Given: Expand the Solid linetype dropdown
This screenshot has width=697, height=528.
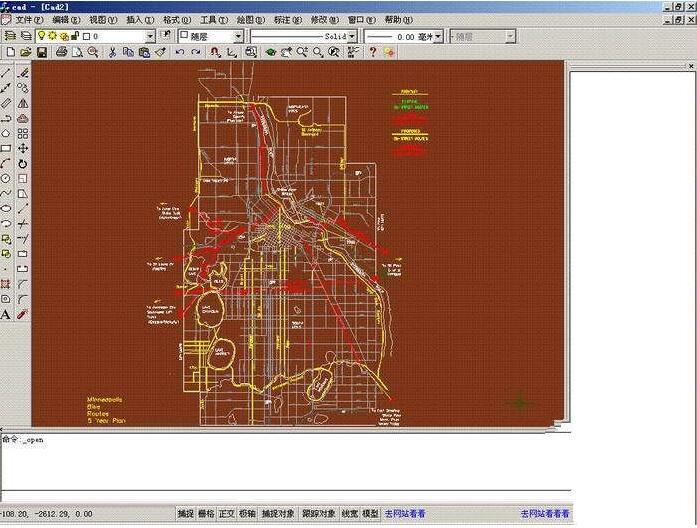Looking at the screenshot, I should pyautogui.click(x=353, y=36).
